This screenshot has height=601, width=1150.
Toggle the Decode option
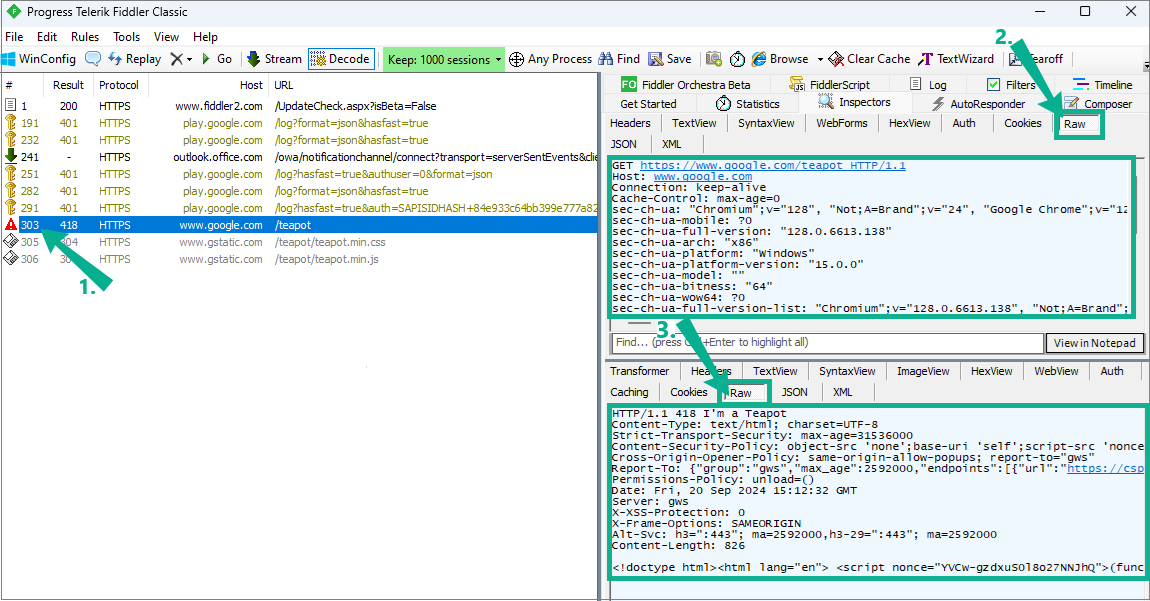point(341,59)
